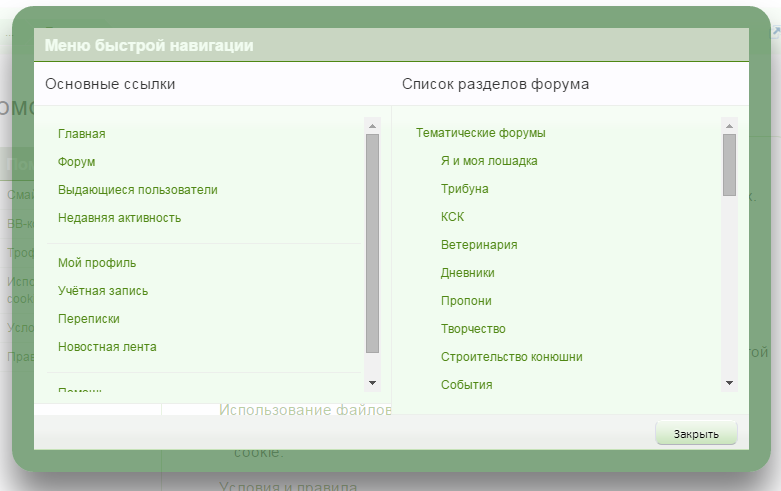
Task: Open the Переписки link
Action: [x=89, y=319]
